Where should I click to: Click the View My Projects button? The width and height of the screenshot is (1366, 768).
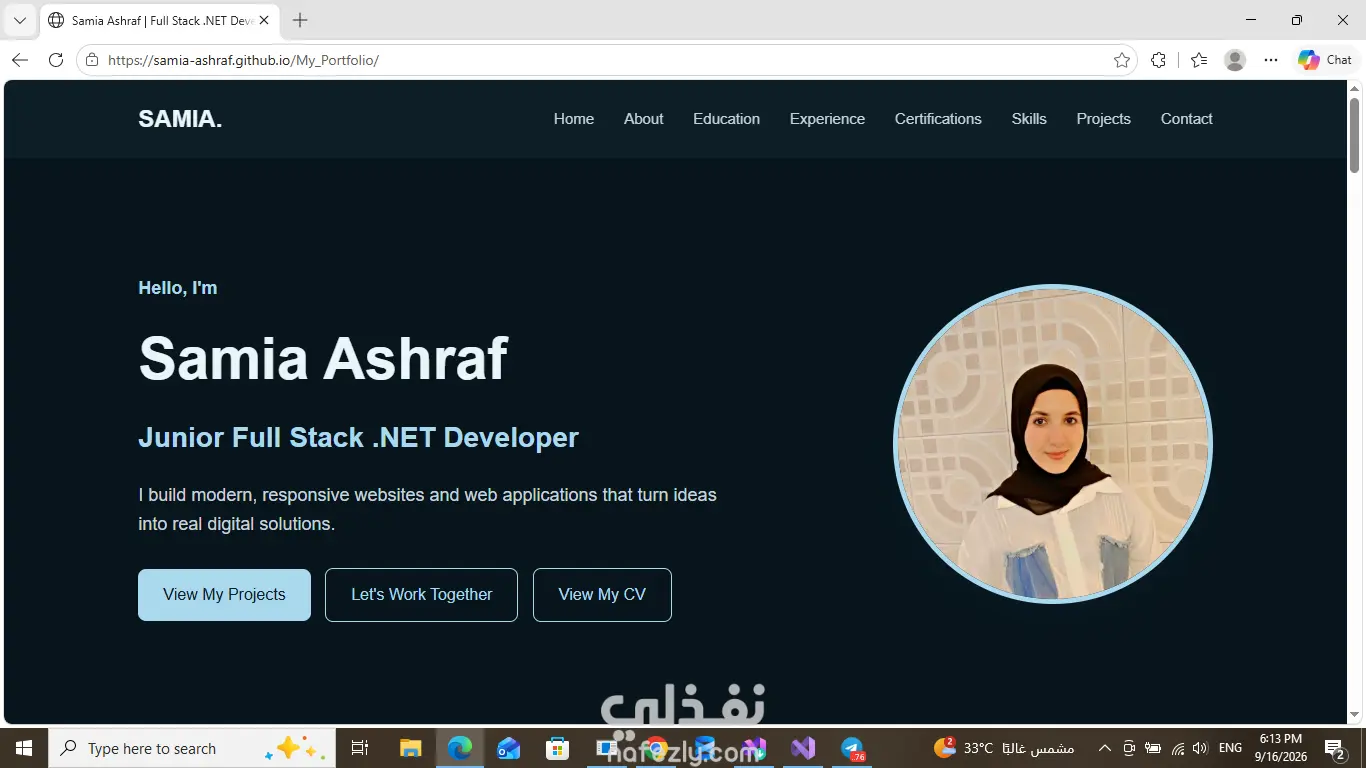pos(224,595)
